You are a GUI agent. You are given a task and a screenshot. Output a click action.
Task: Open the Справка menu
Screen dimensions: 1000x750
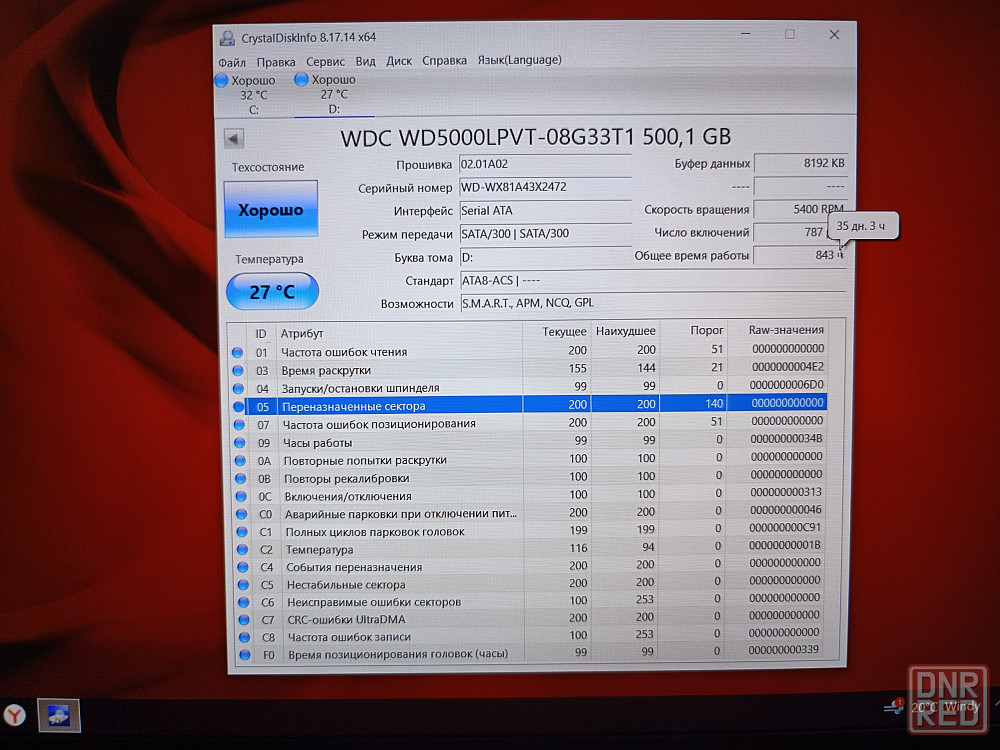444,61
